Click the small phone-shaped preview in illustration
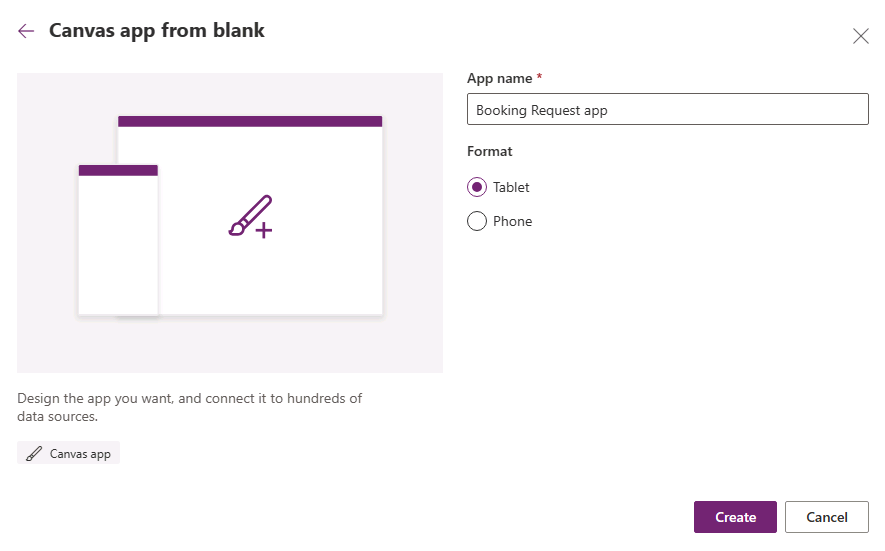This screenshot has height=551, width=885. click(x=118, y=240)
